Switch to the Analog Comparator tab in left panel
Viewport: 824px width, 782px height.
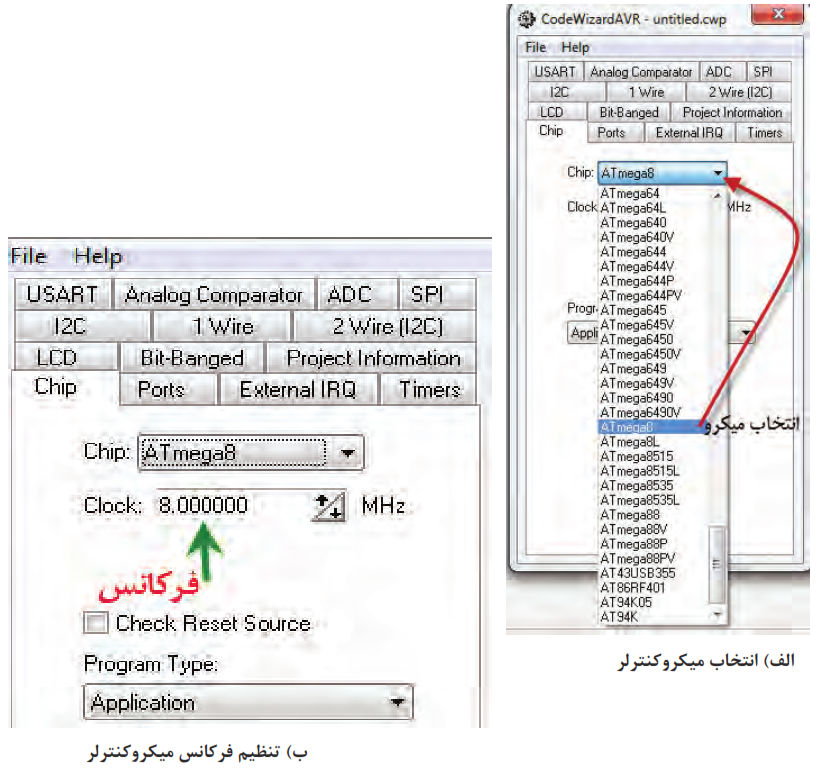(x=214, y=294)
